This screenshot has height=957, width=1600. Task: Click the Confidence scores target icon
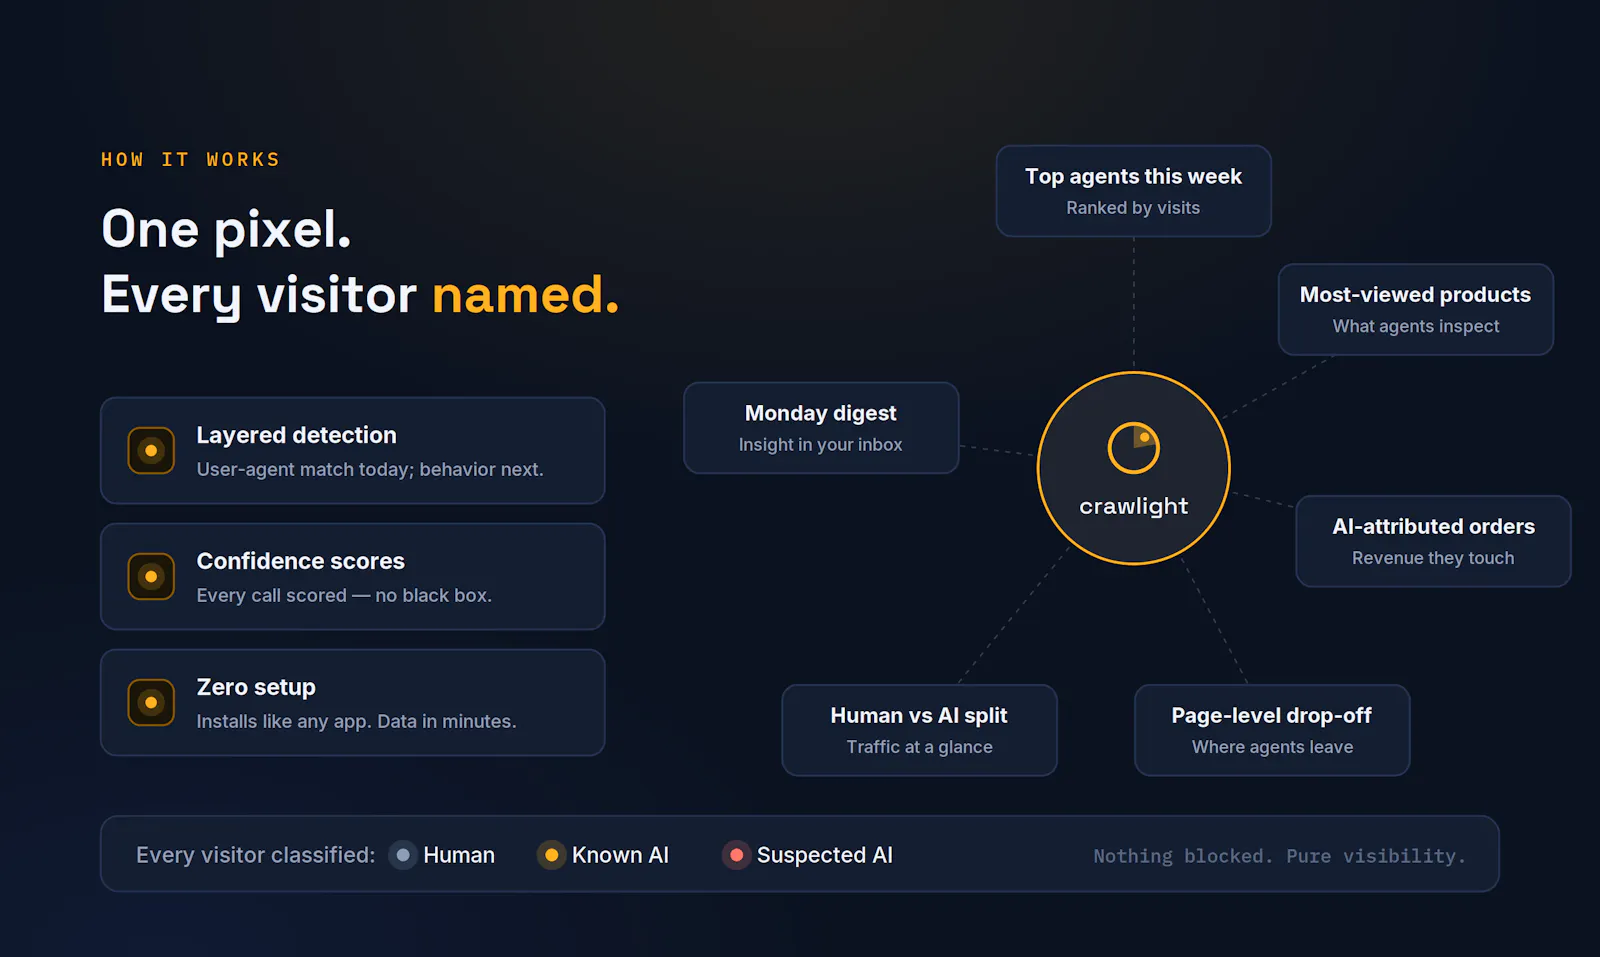(x=151, y=577)
